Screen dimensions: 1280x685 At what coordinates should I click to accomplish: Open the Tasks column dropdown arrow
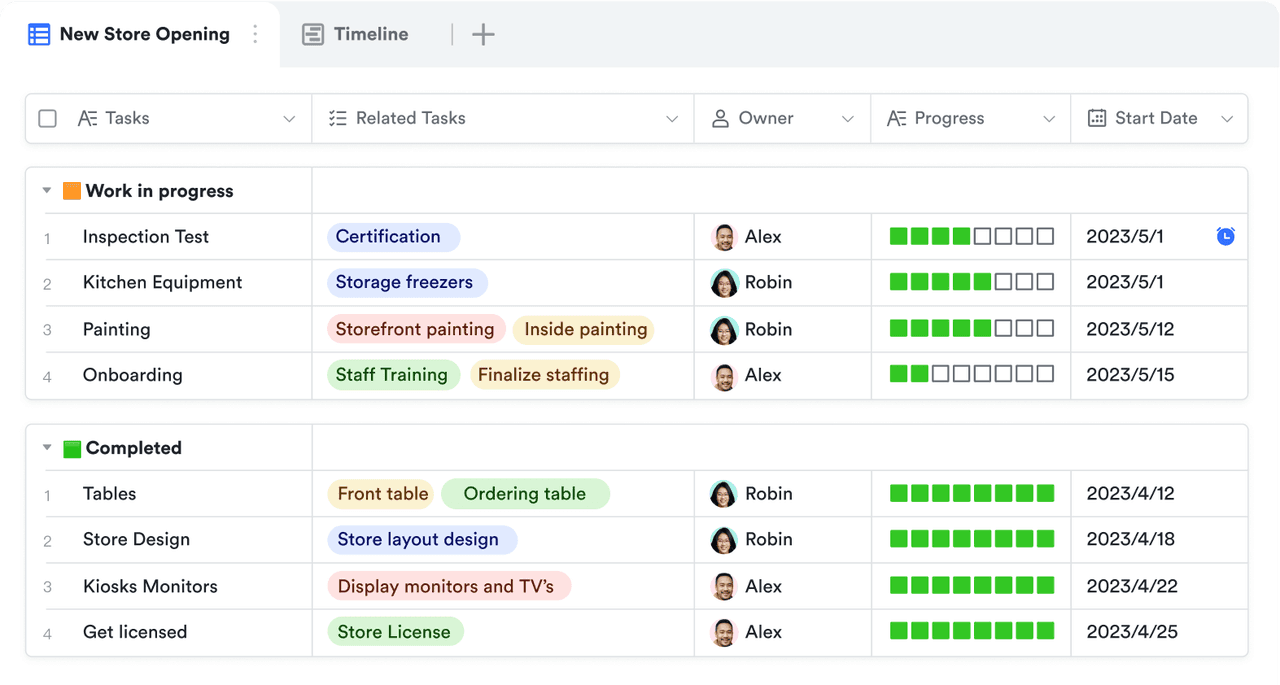click(289, 119)
